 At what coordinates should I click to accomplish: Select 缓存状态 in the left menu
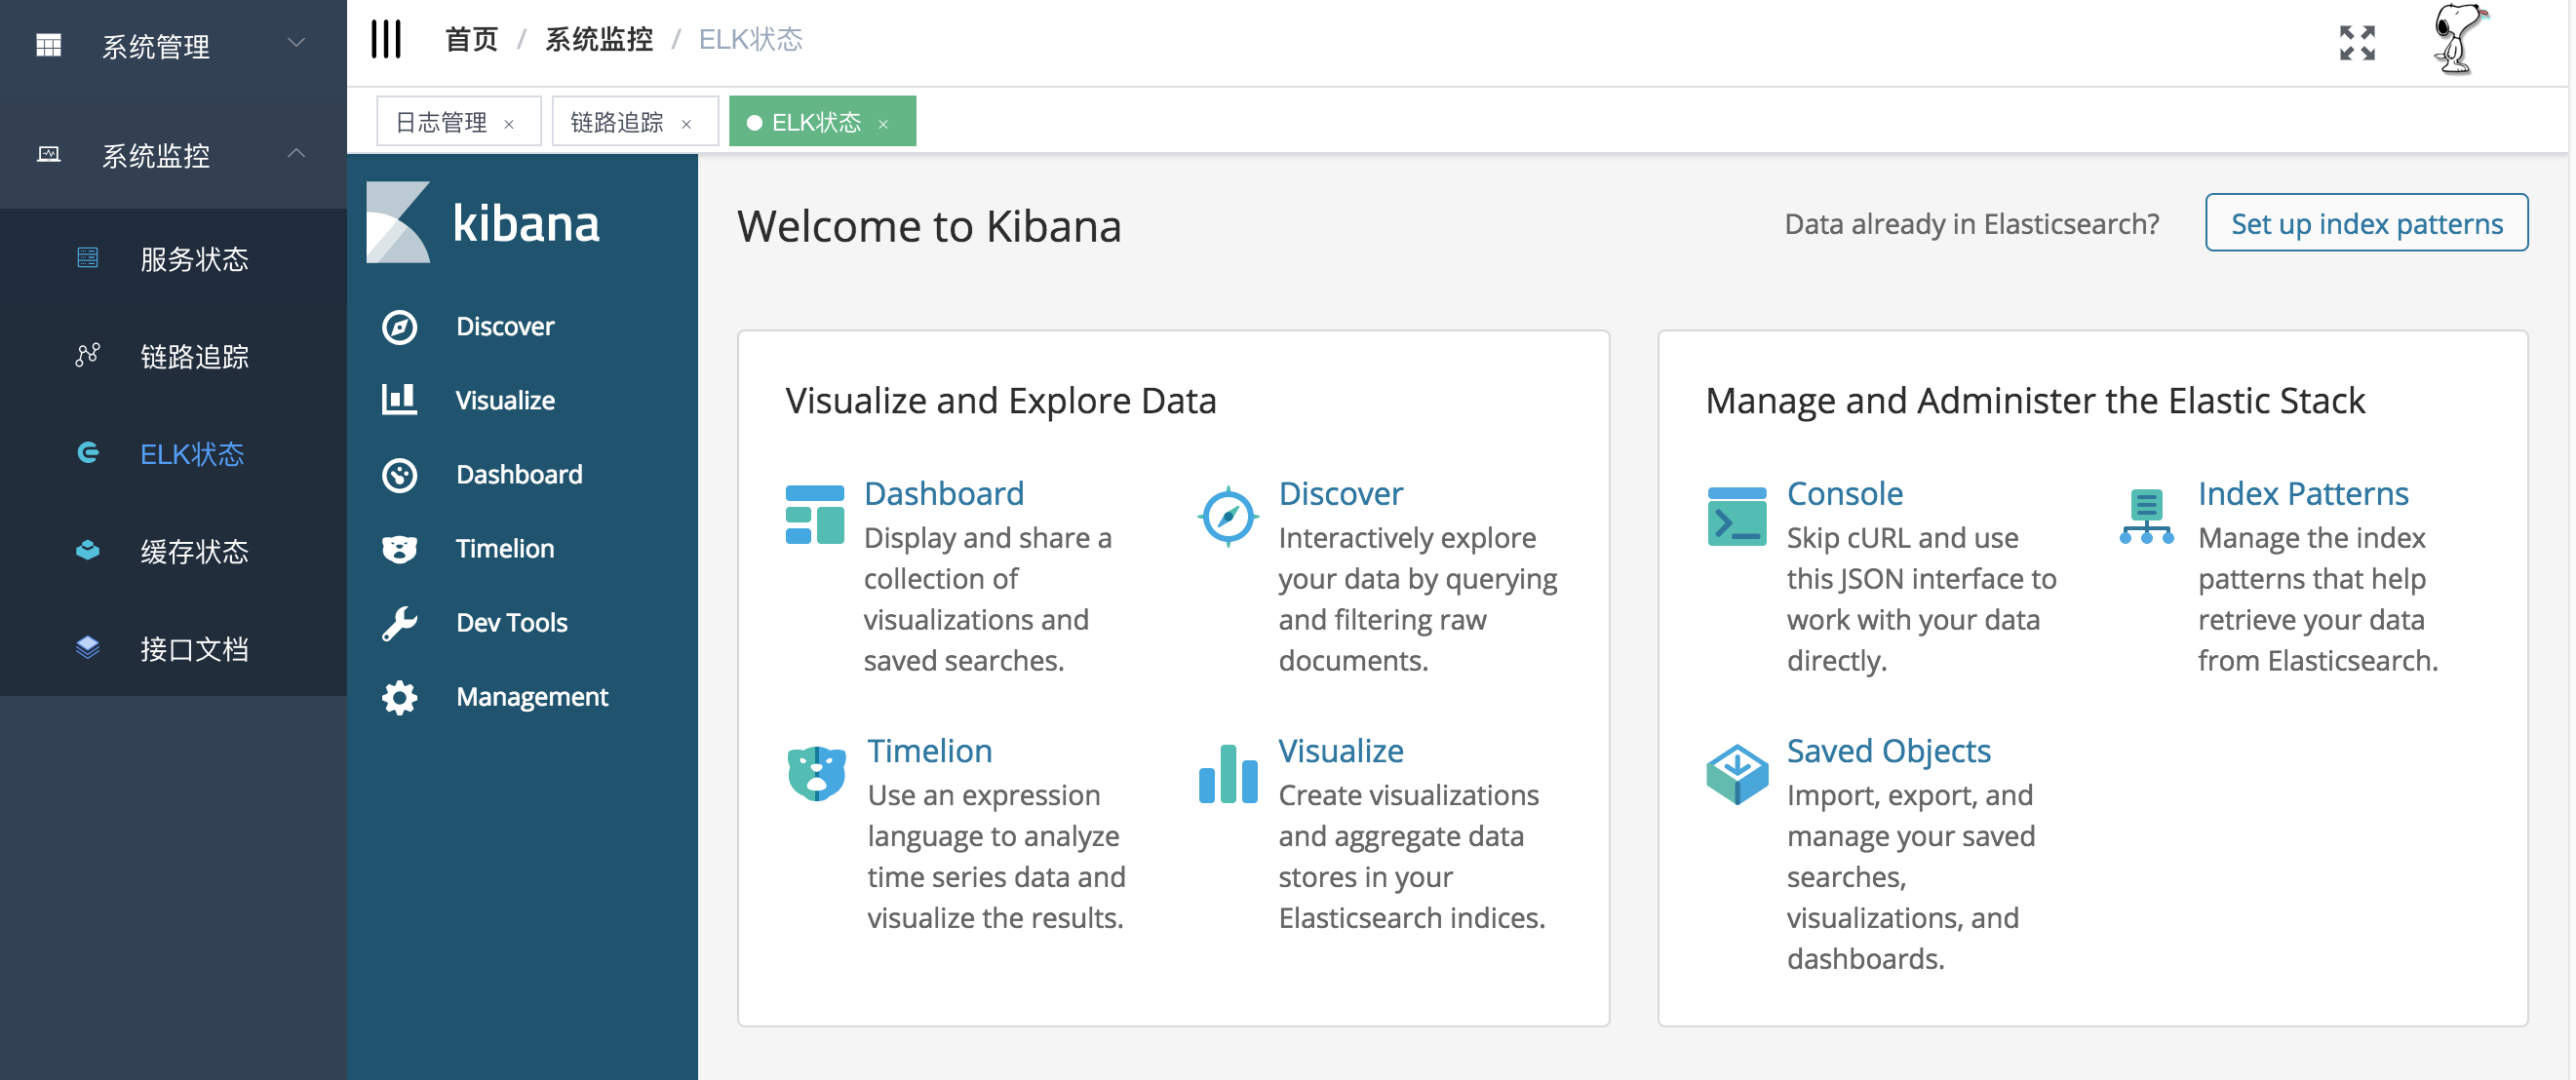click(194, 552)
